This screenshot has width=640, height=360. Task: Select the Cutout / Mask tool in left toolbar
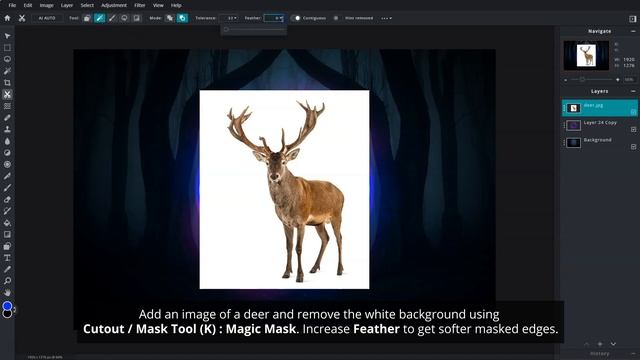(7, 94)
